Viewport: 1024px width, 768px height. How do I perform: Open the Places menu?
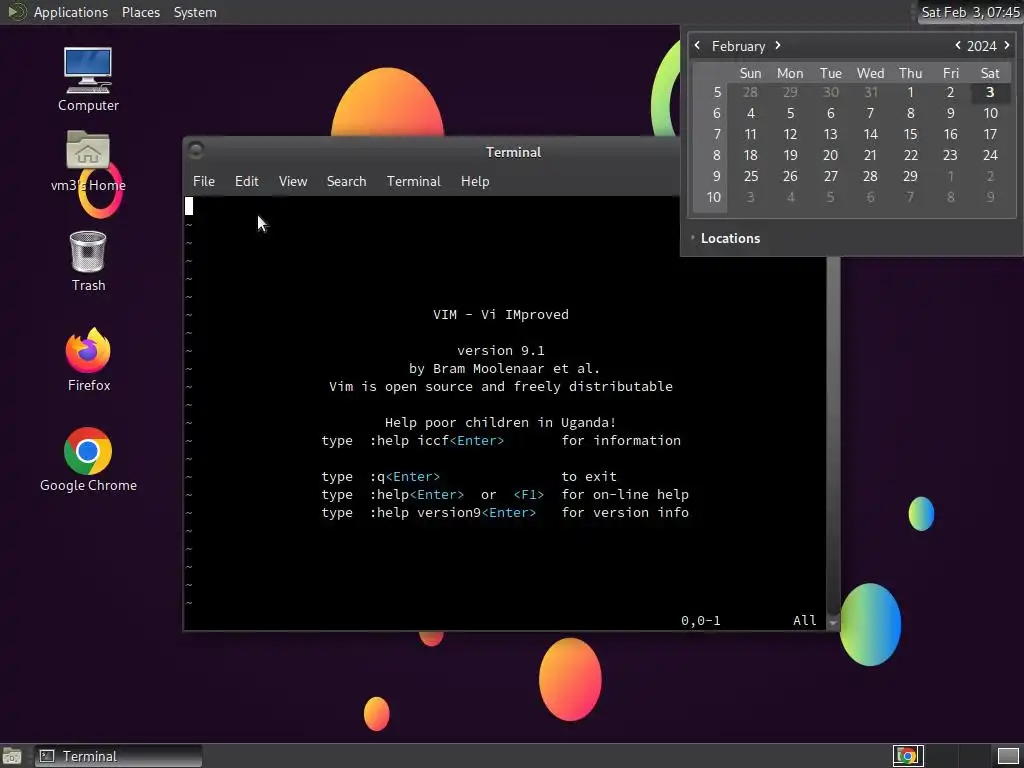point(140,12)
